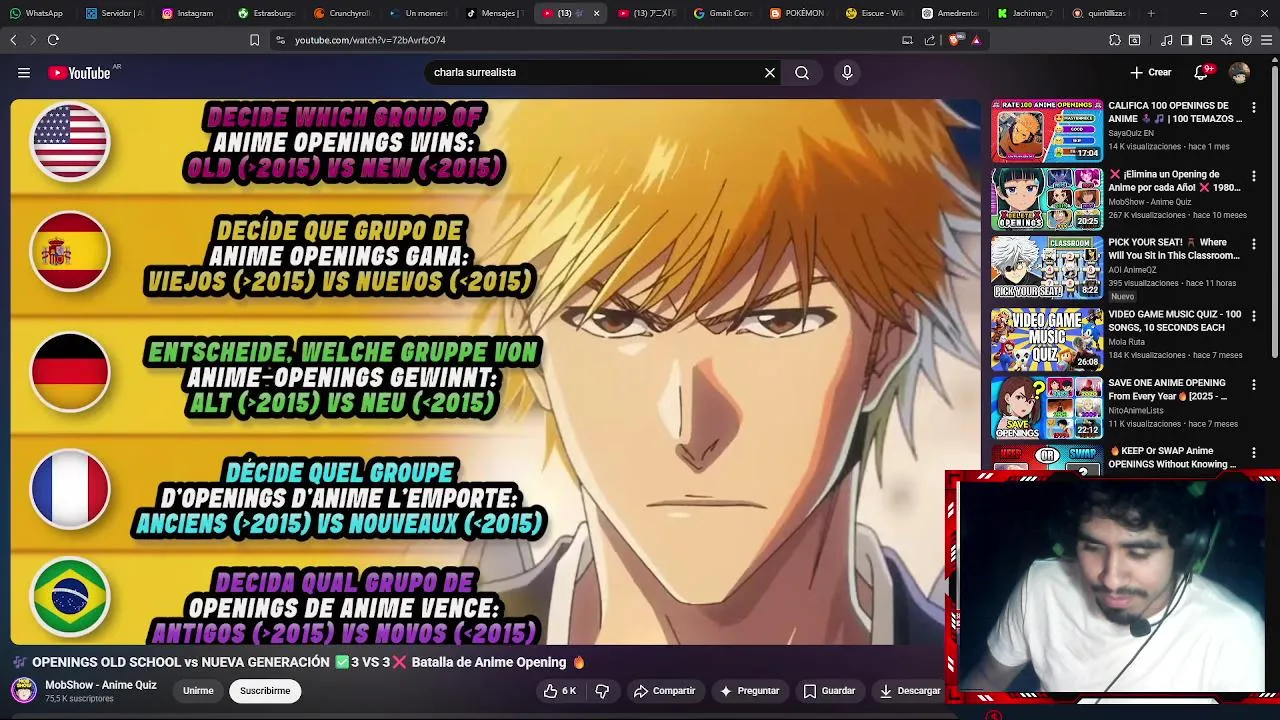Open the Crear upload menu
The width and height of the screenshot is (1280, 720).
point(1151,72)
